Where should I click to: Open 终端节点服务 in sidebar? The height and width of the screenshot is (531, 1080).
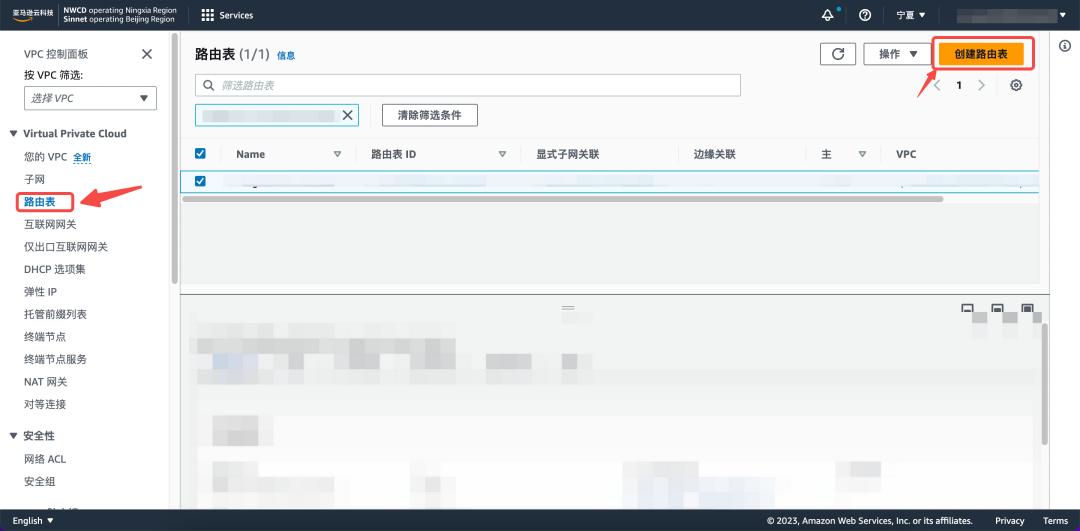point(56,359)
